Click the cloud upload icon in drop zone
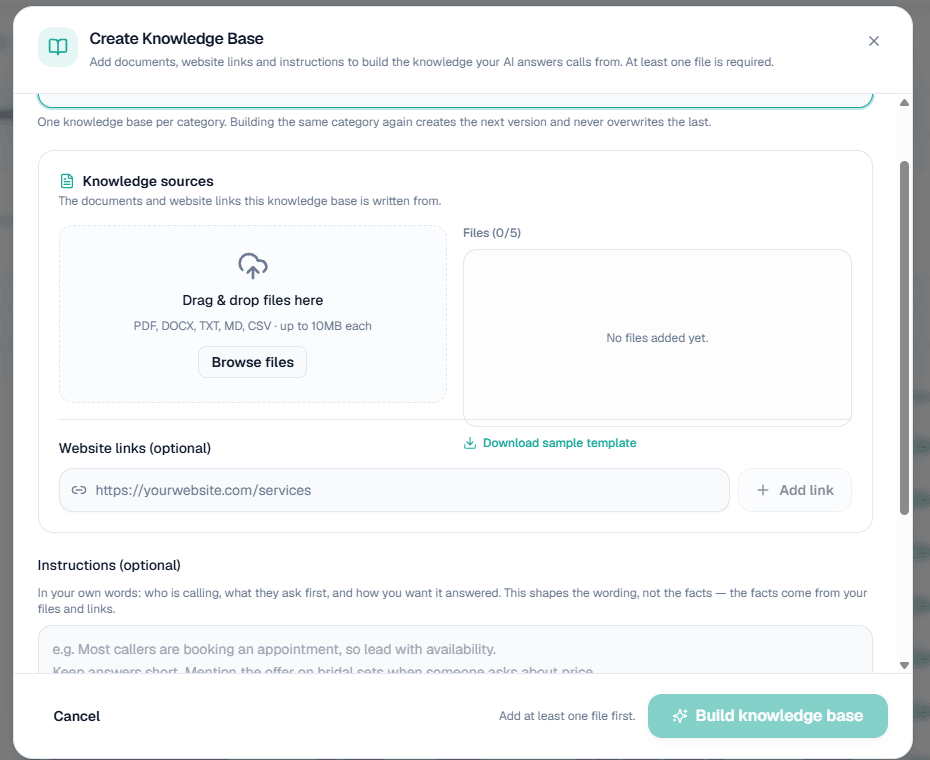Screen dimensions: 930x760 coord(253,266)
